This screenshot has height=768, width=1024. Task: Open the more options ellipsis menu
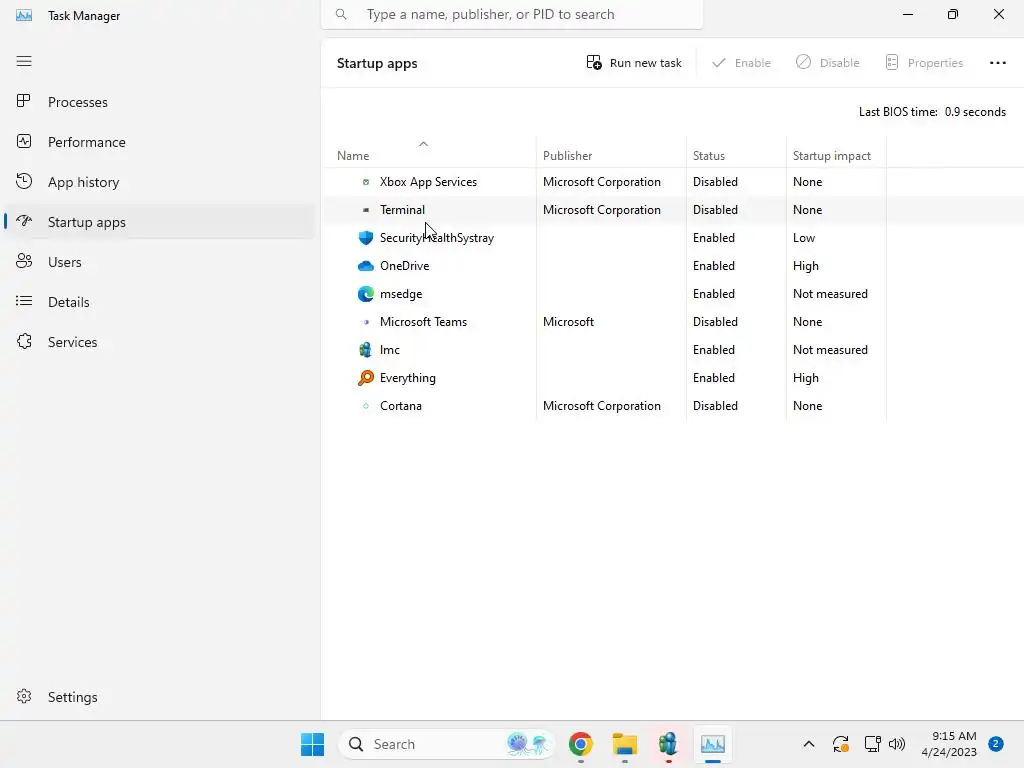997,63
